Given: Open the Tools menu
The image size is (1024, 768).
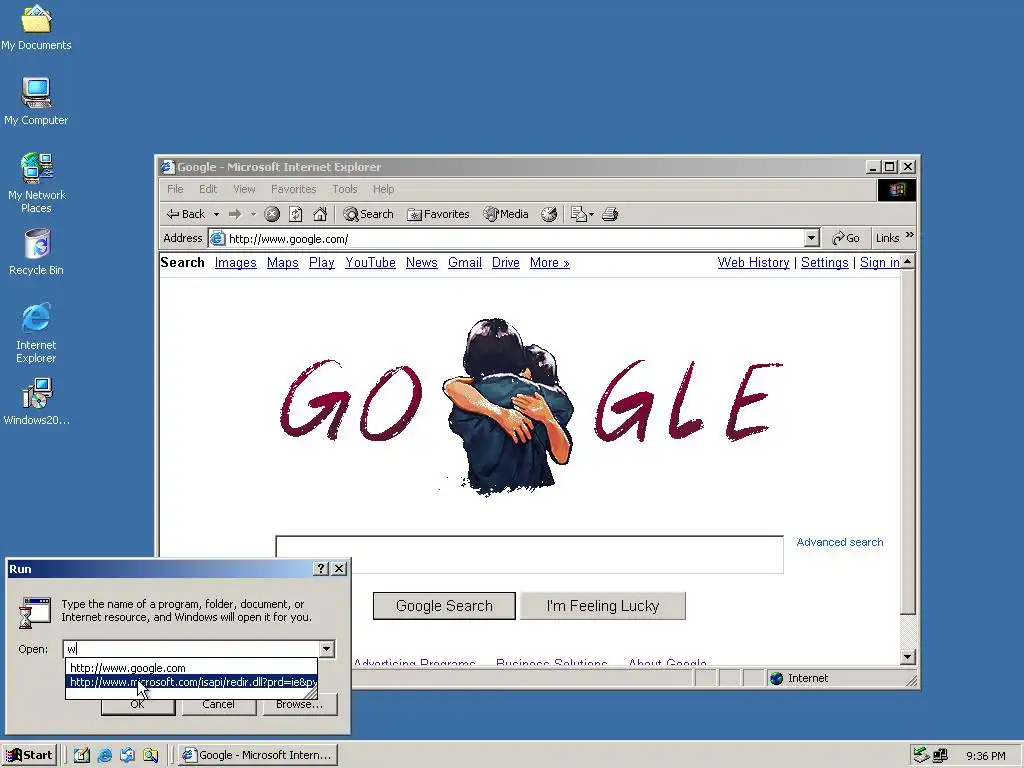Looking at the screenshot, I should click(x=345, y=189).
